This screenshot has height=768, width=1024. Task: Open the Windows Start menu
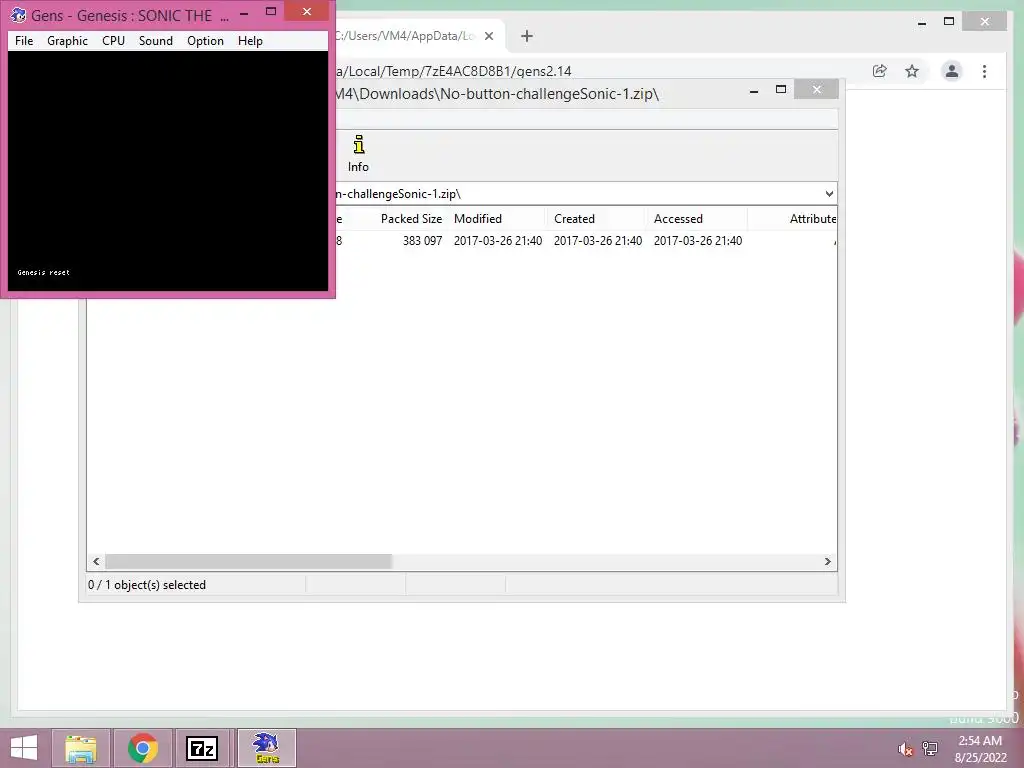tap(24, 748)
